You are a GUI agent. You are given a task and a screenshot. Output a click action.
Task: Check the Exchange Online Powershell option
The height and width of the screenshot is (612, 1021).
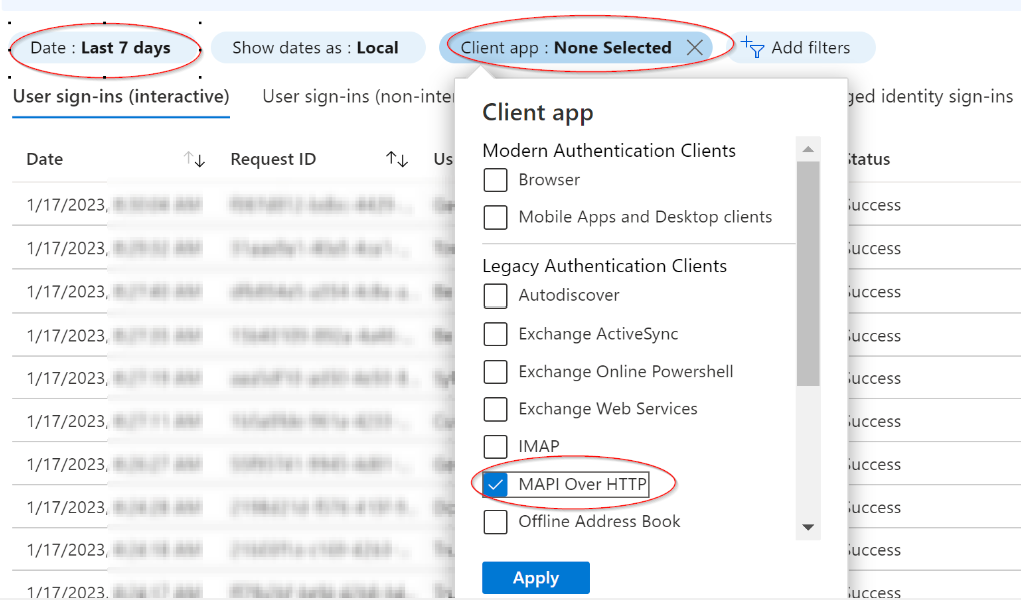click(x=495, y=372)
